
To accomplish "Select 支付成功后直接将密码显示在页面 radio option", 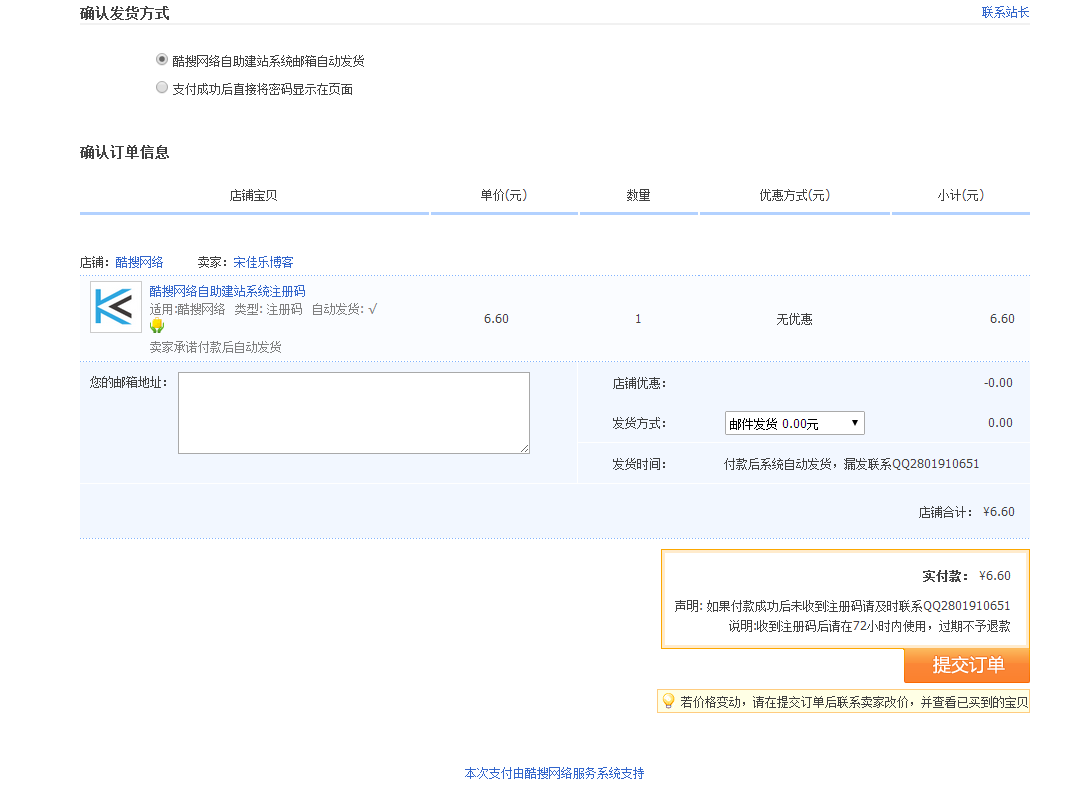I will 161,88.
